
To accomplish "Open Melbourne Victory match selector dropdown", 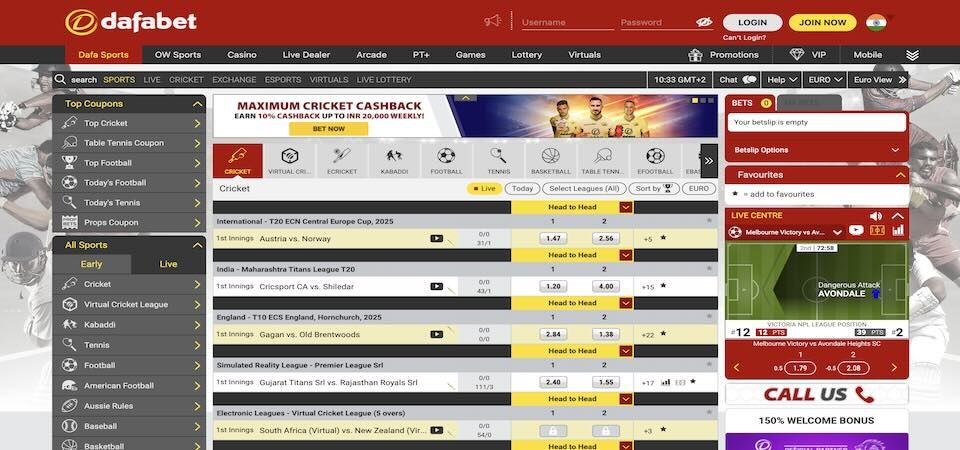I will coord(837,232).
